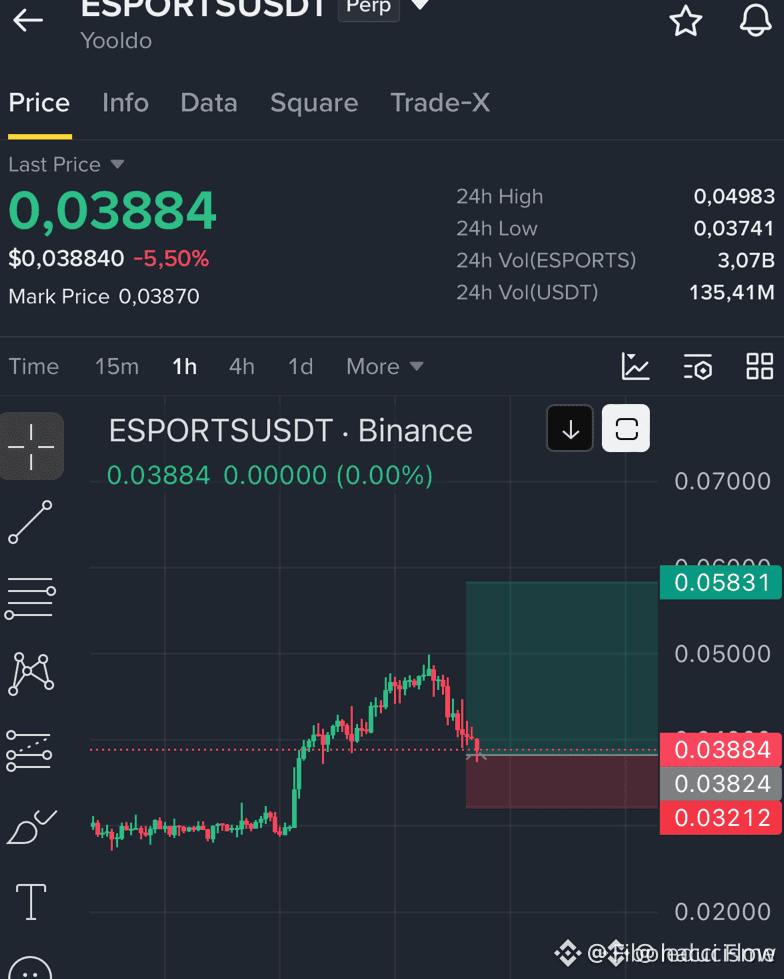This screenshot has width=784, height=979.
Task: Open chart indicators icon
Action: point(635,366)
